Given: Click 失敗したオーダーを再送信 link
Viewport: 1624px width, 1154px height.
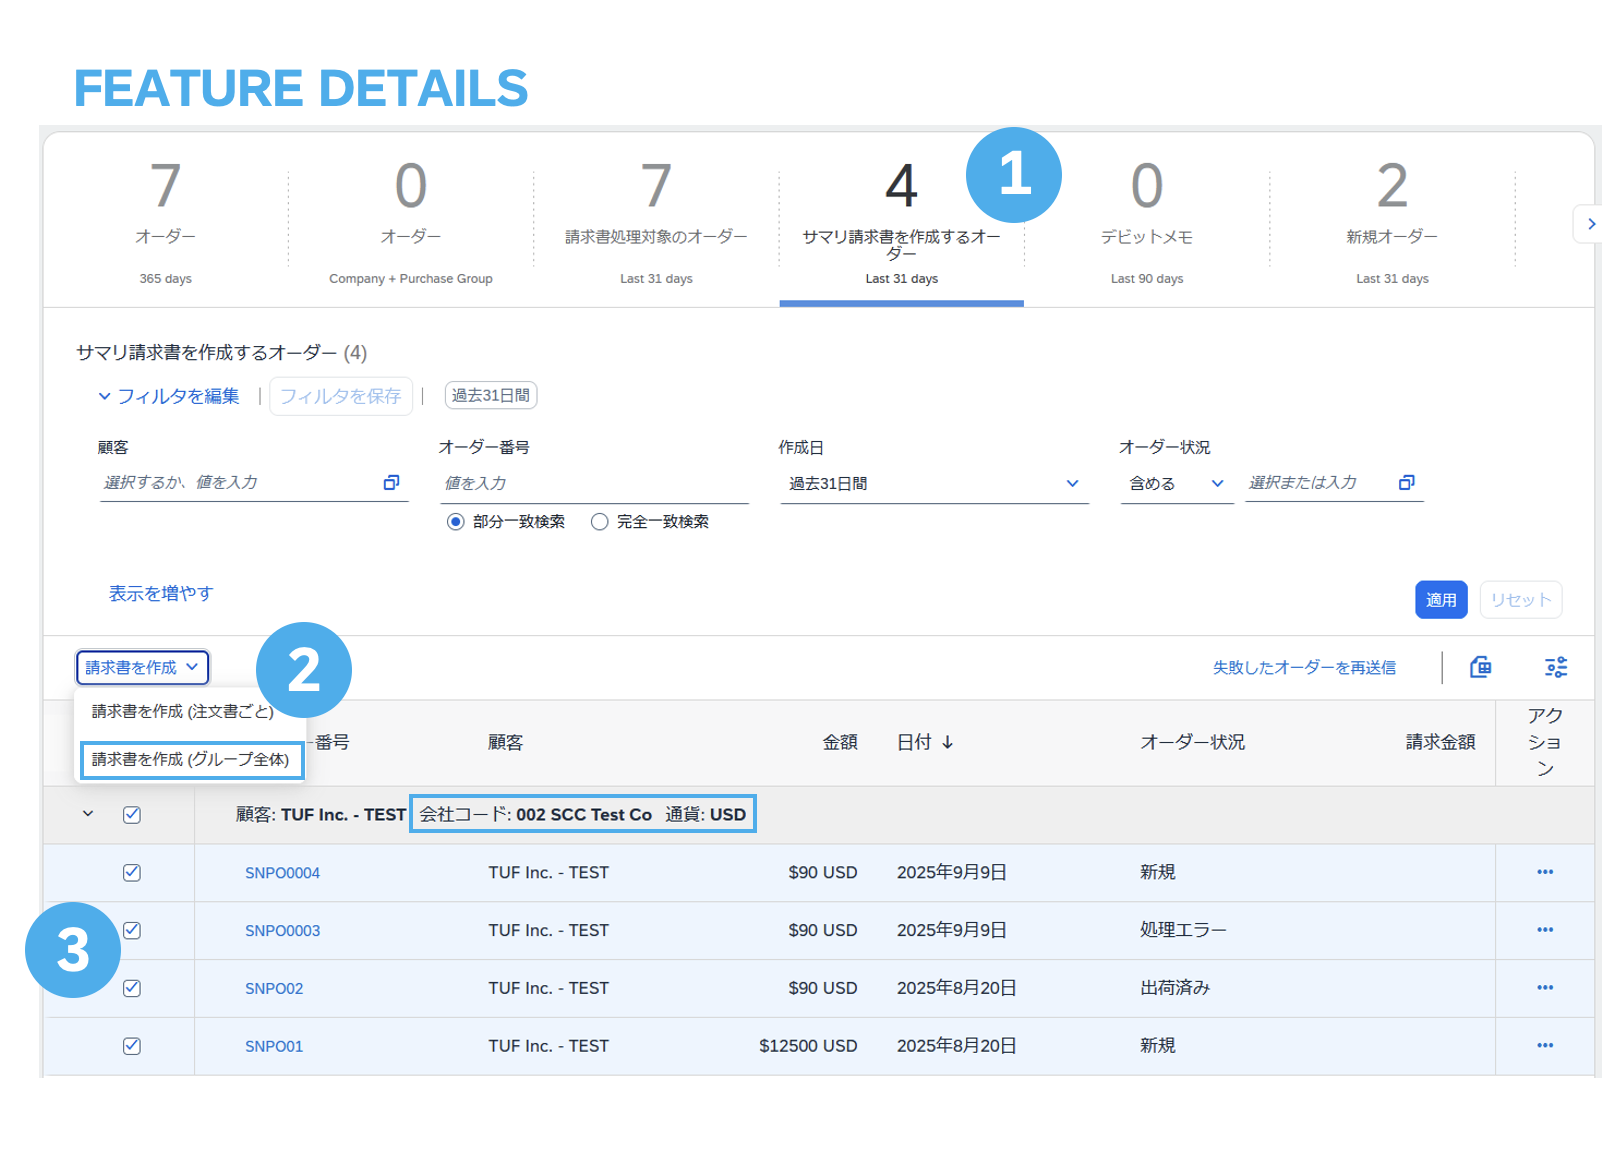Looking at the screenshot, I should click(1303, 667).
